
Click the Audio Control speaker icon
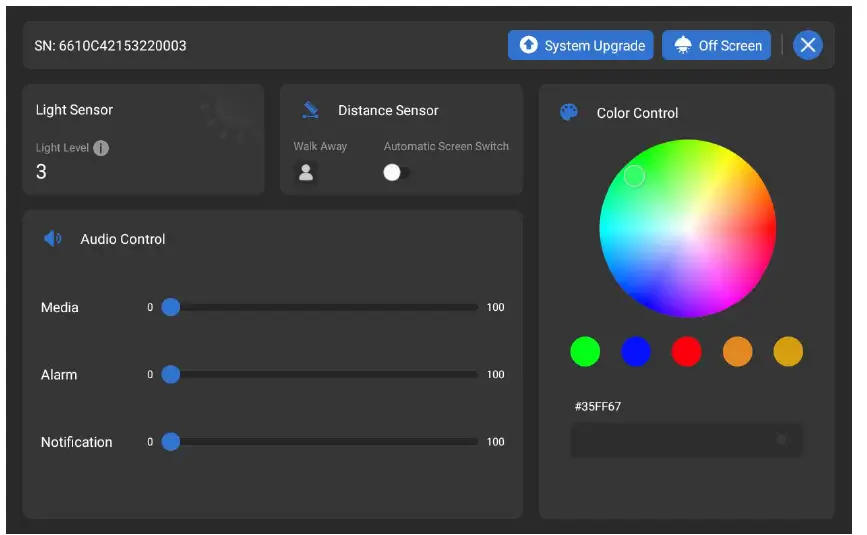pos(53,239)
